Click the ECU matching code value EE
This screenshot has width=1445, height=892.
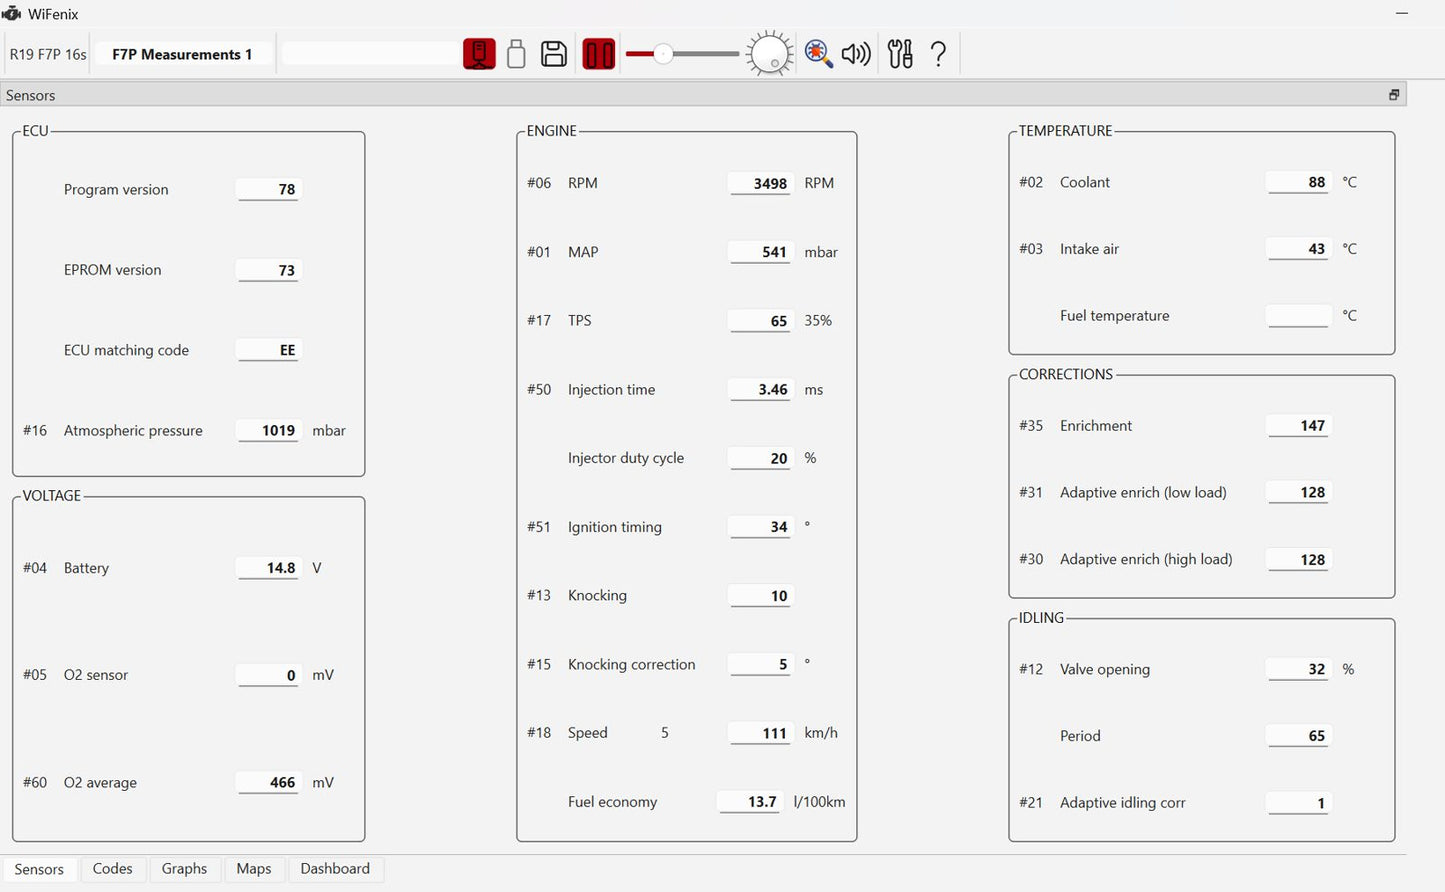click(268, 350)
